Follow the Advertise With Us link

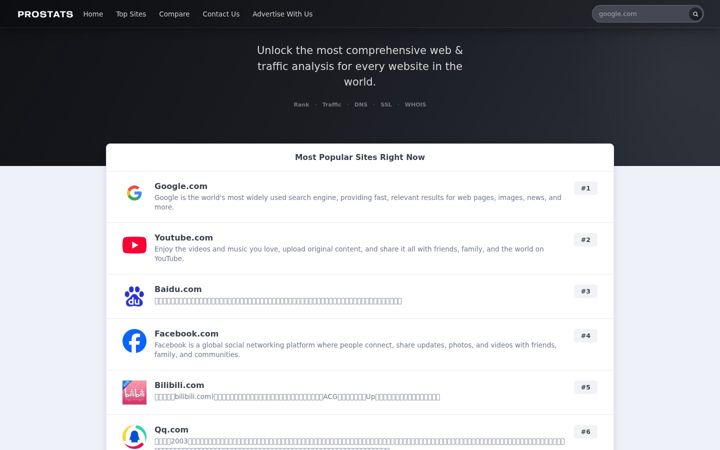coord(282,14)
